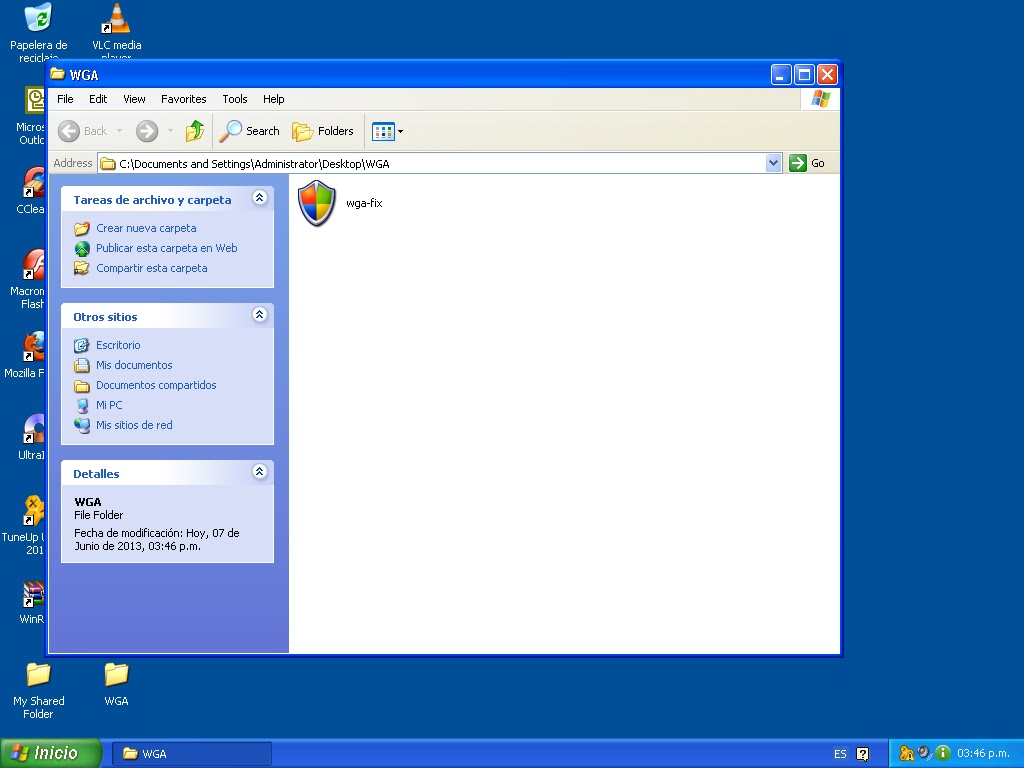Click the green Go button in Address bar
Viewport: 1024px width, 768px height.
(x=799, y=163)
